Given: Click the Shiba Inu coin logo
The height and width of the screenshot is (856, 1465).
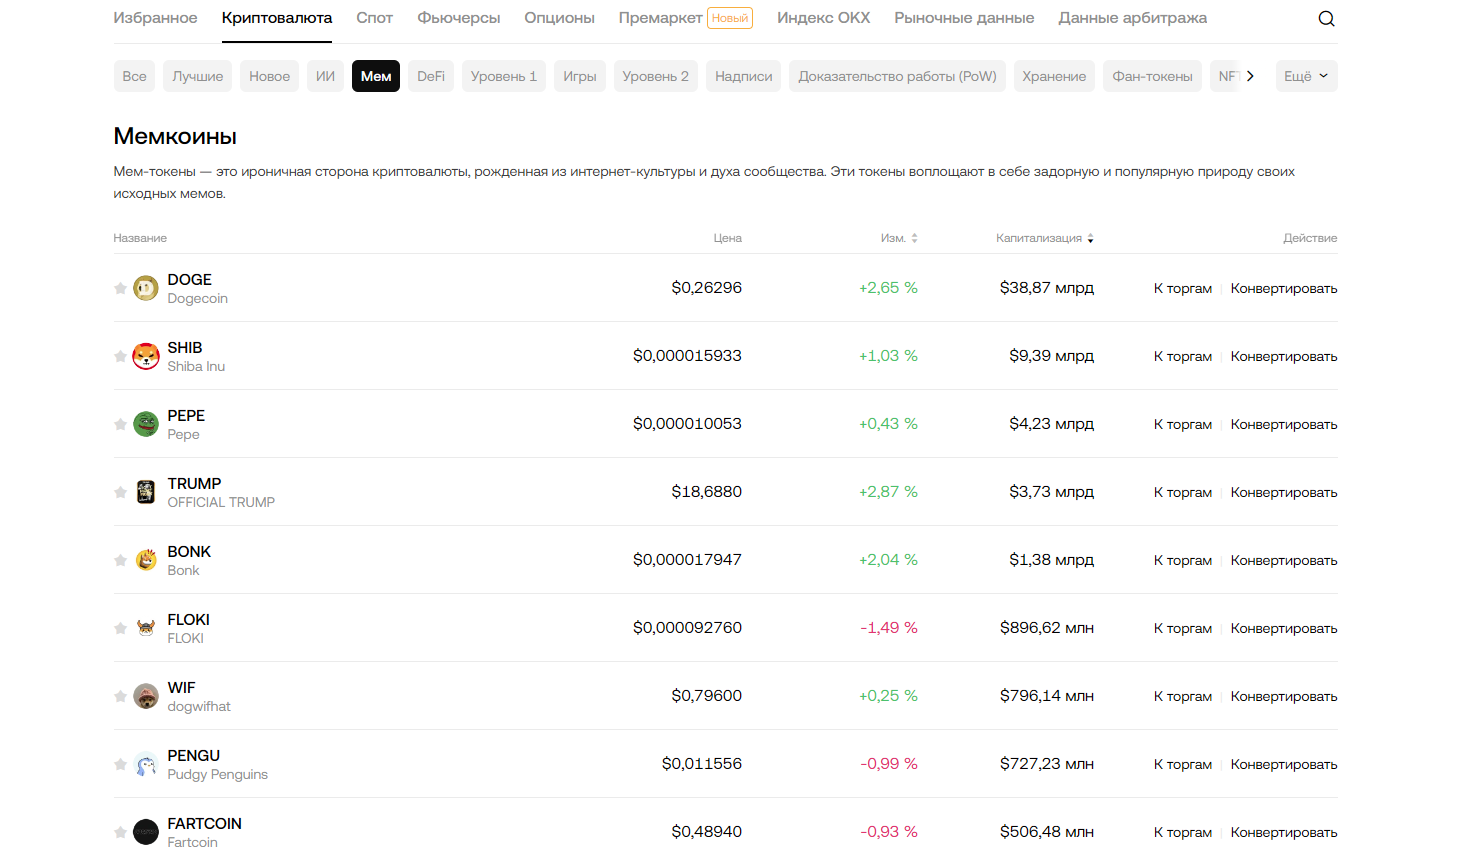Looking at the screenshot, I should coord(146,356).
